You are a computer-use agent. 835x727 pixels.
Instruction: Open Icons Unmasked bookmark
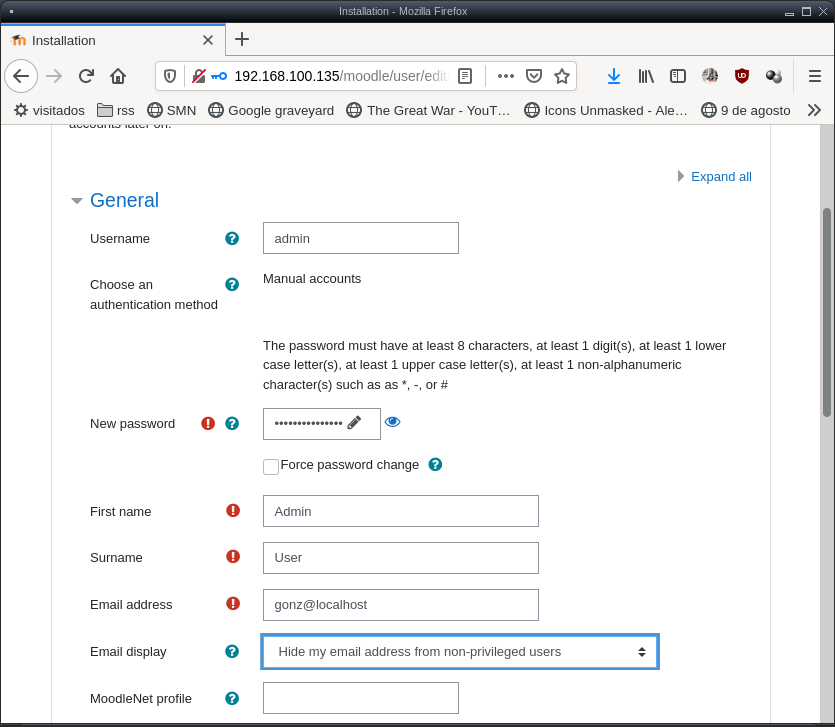coord(606,110)
